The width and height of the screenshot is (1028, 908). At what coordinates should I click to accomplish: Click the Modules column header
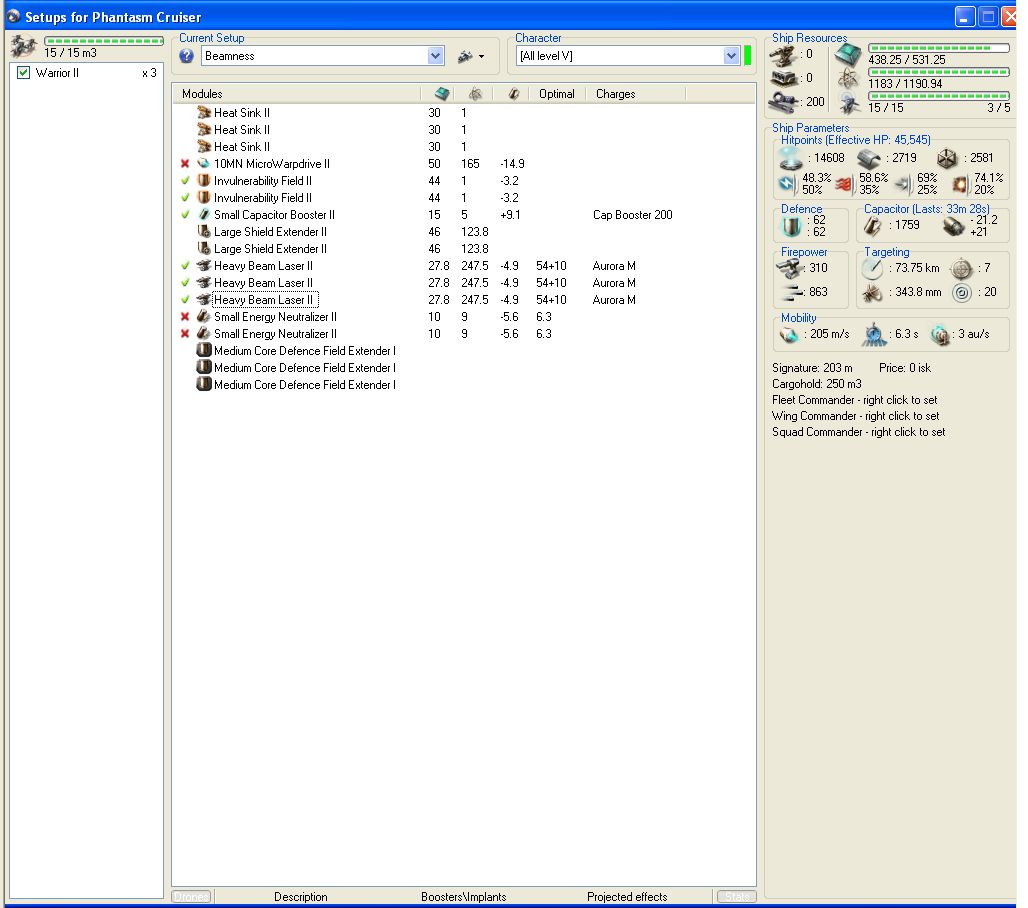coord(296,94)
